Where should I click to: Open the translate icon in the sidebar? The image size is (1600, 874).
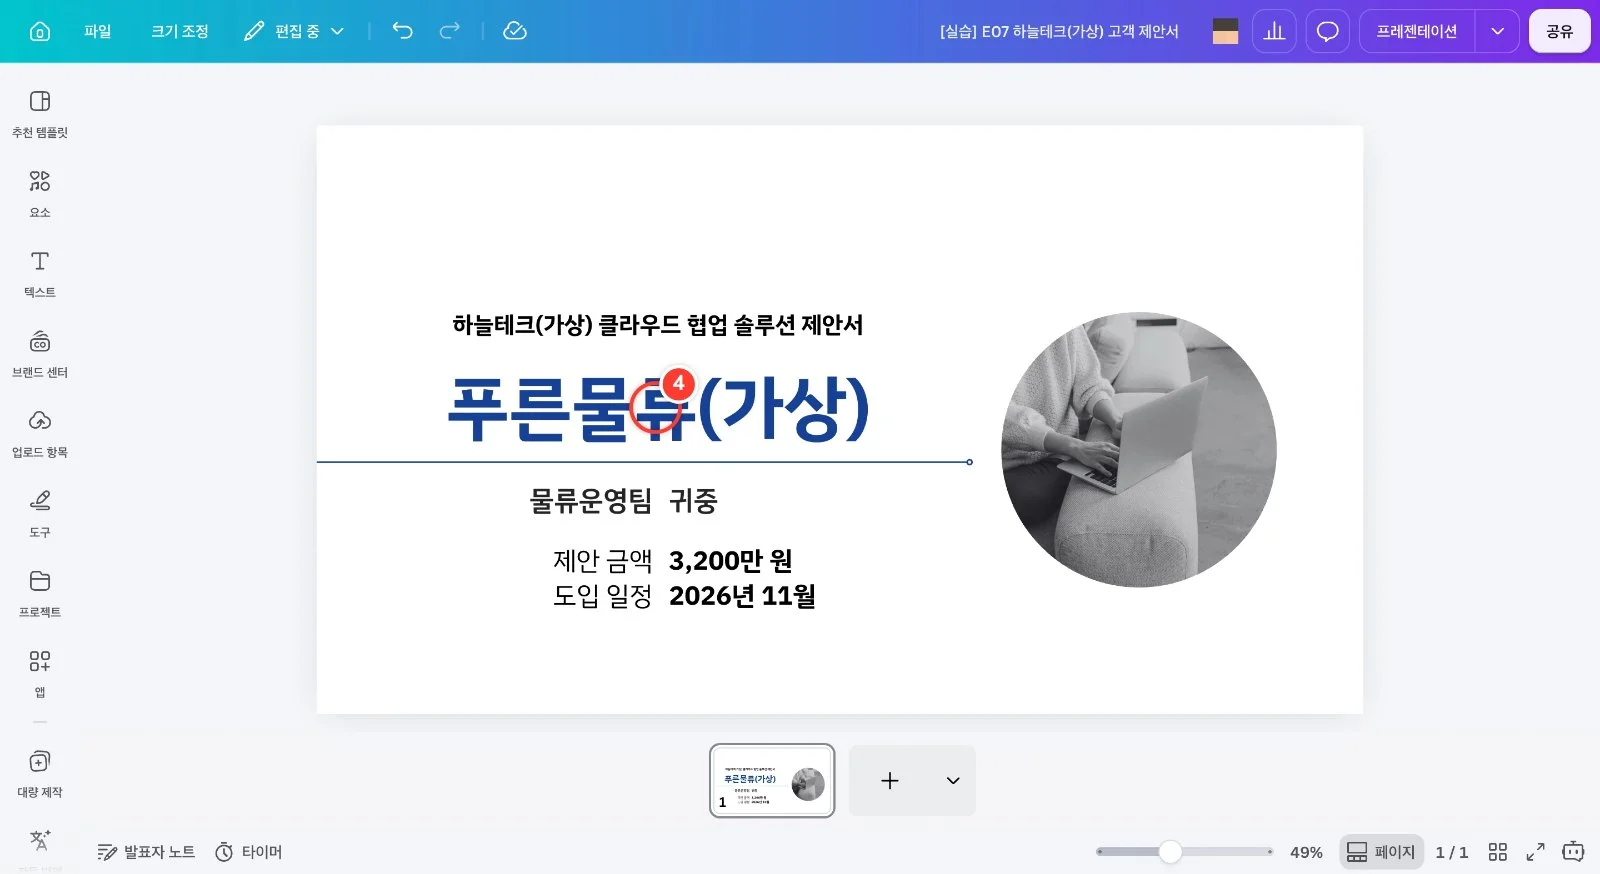[x=40, y=840]
